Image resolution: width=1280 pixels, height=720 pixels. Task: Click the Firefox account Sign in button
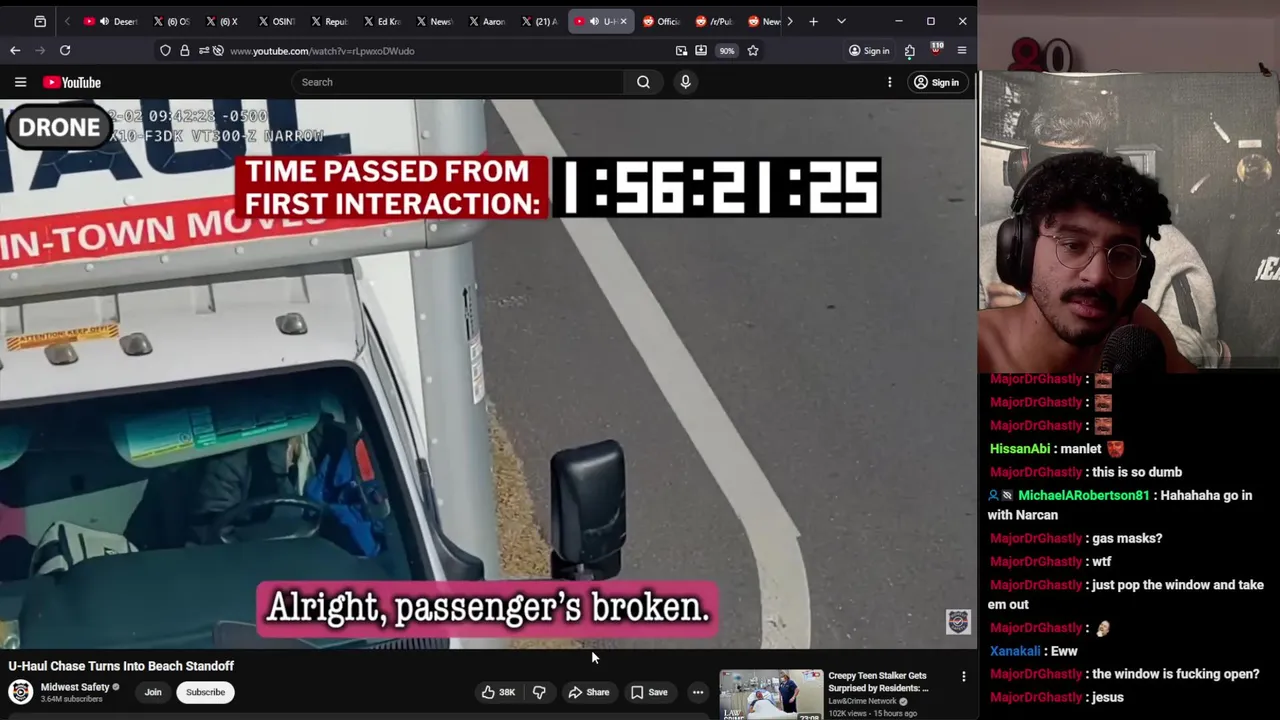[x=868, y=50]
